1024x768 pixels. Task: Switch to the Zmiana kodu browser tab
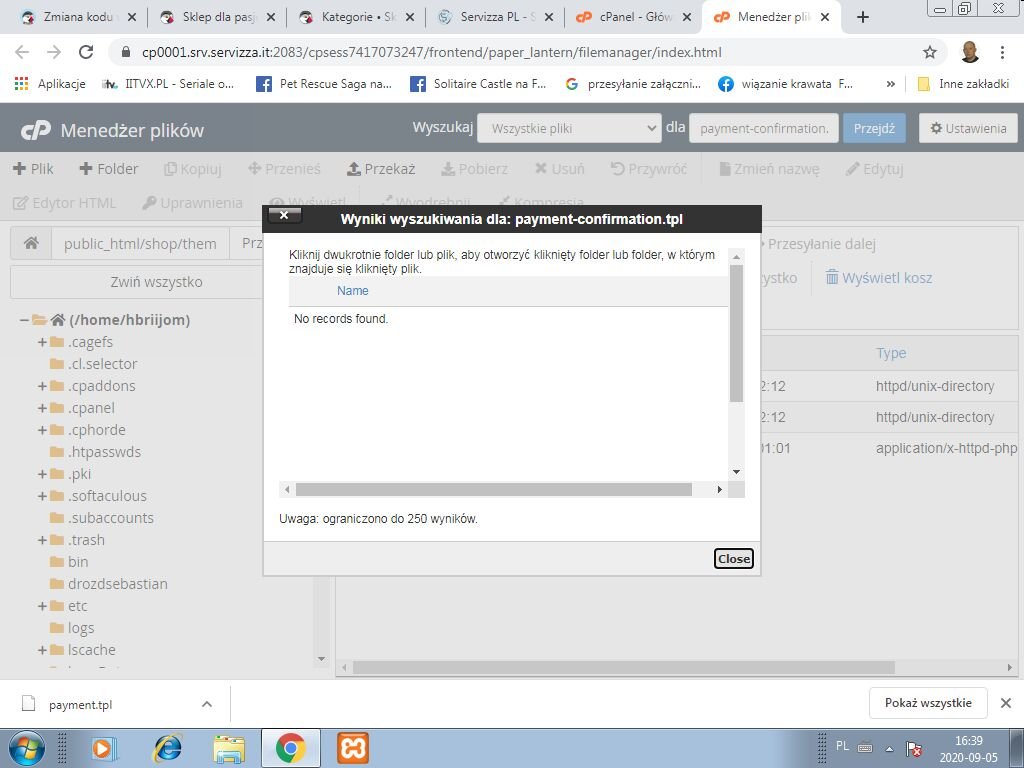tap(77, 17)
